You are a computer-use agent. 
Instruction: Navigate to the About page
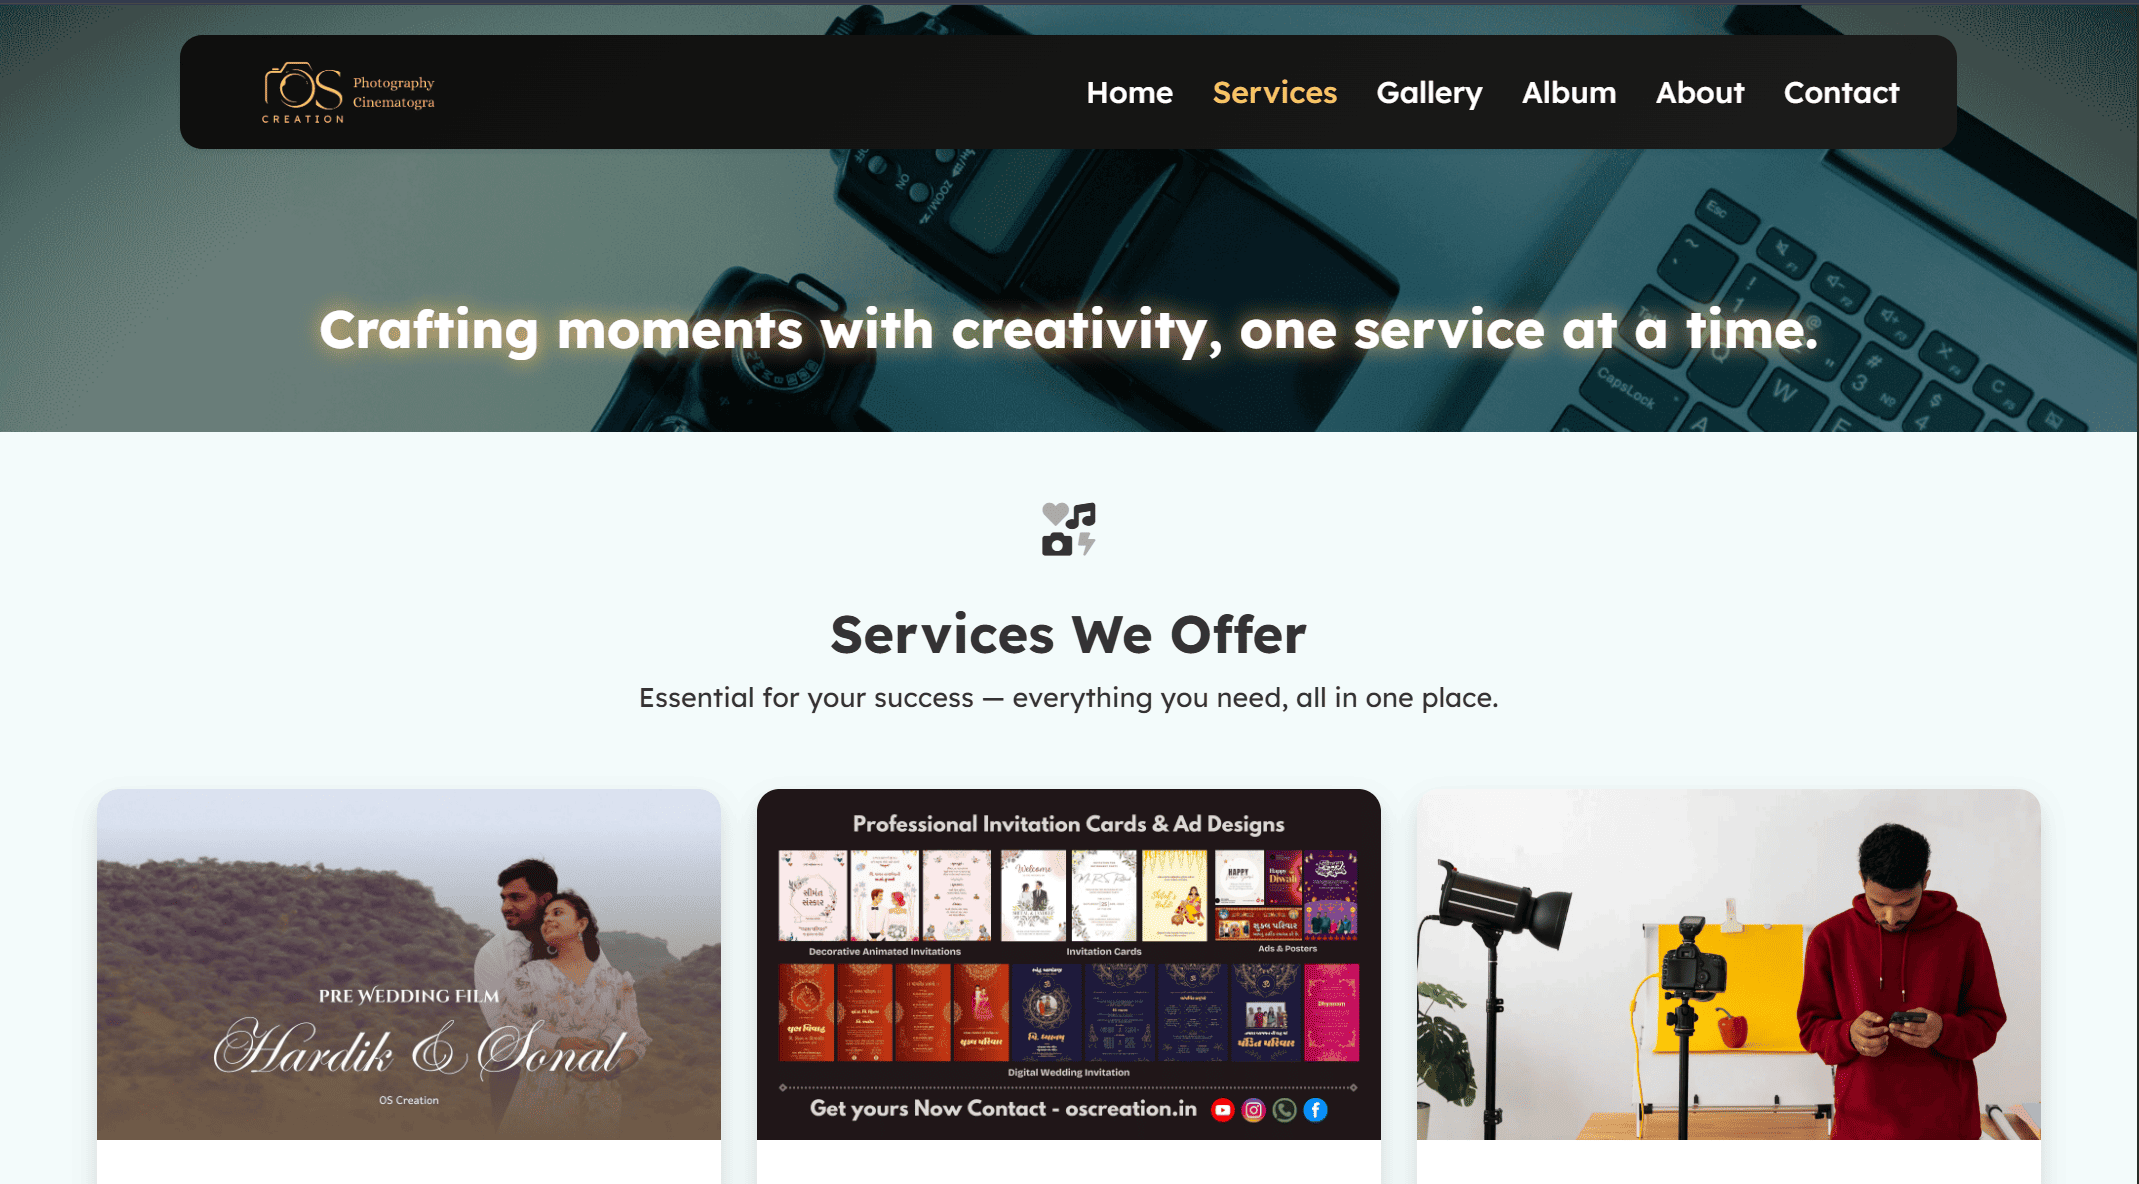click(x=1699, y=92)
